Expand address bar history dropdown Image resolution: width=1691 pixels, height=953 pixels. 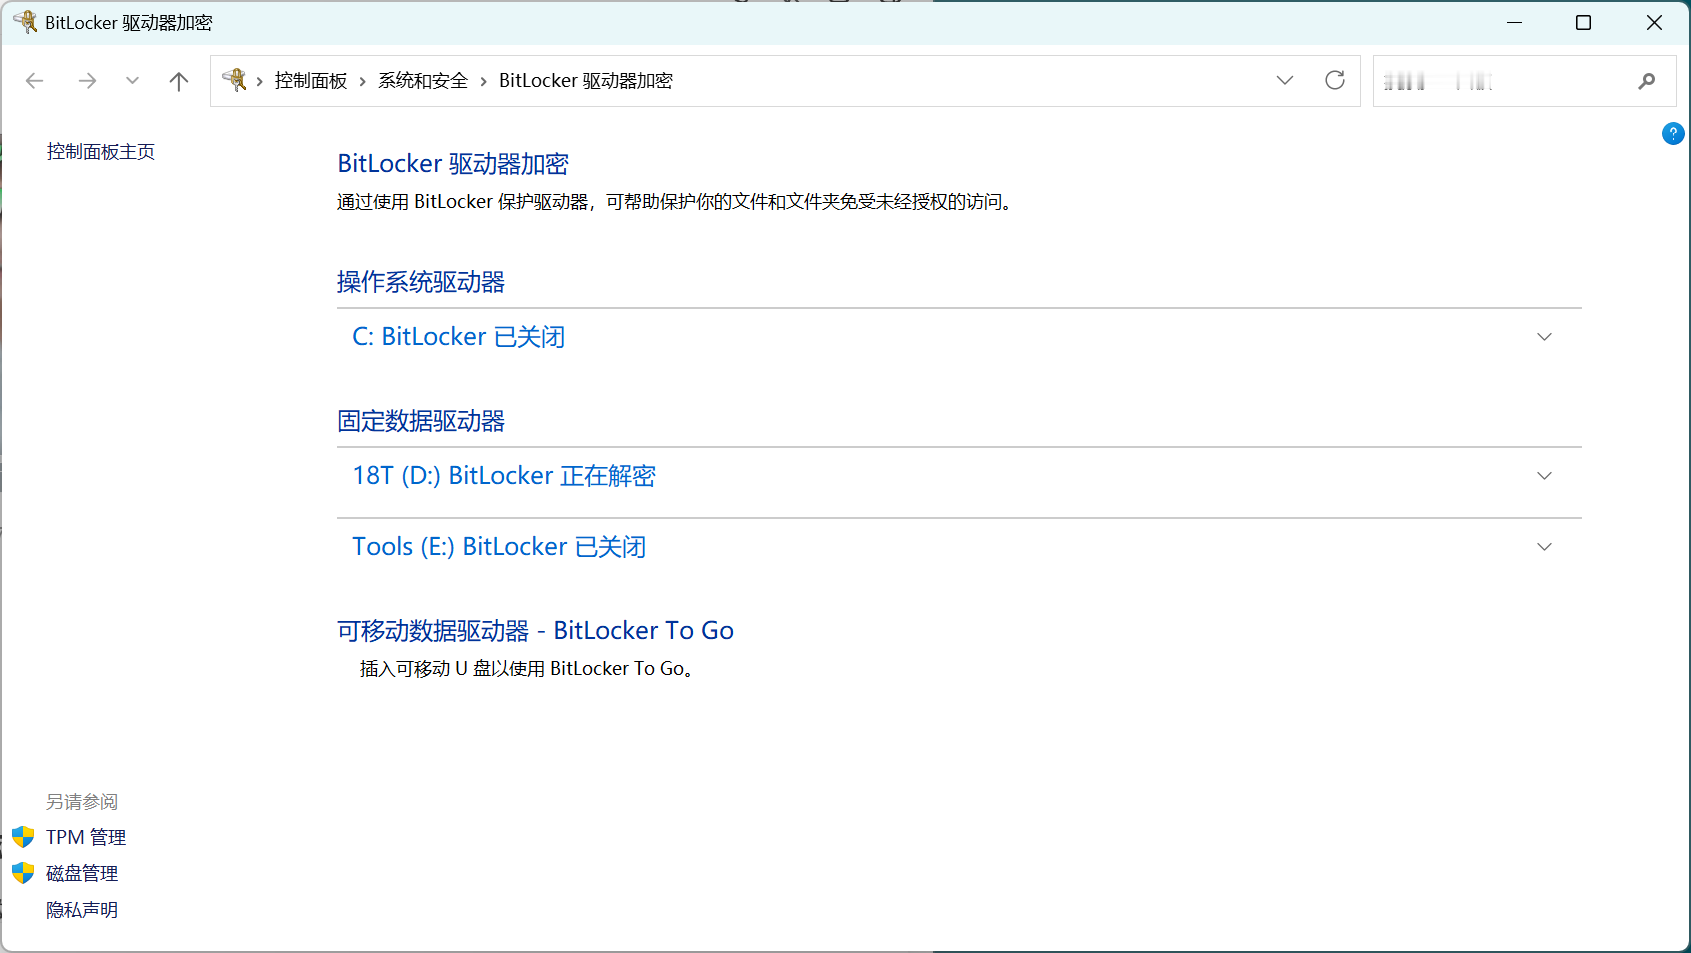coord(1285,80)
